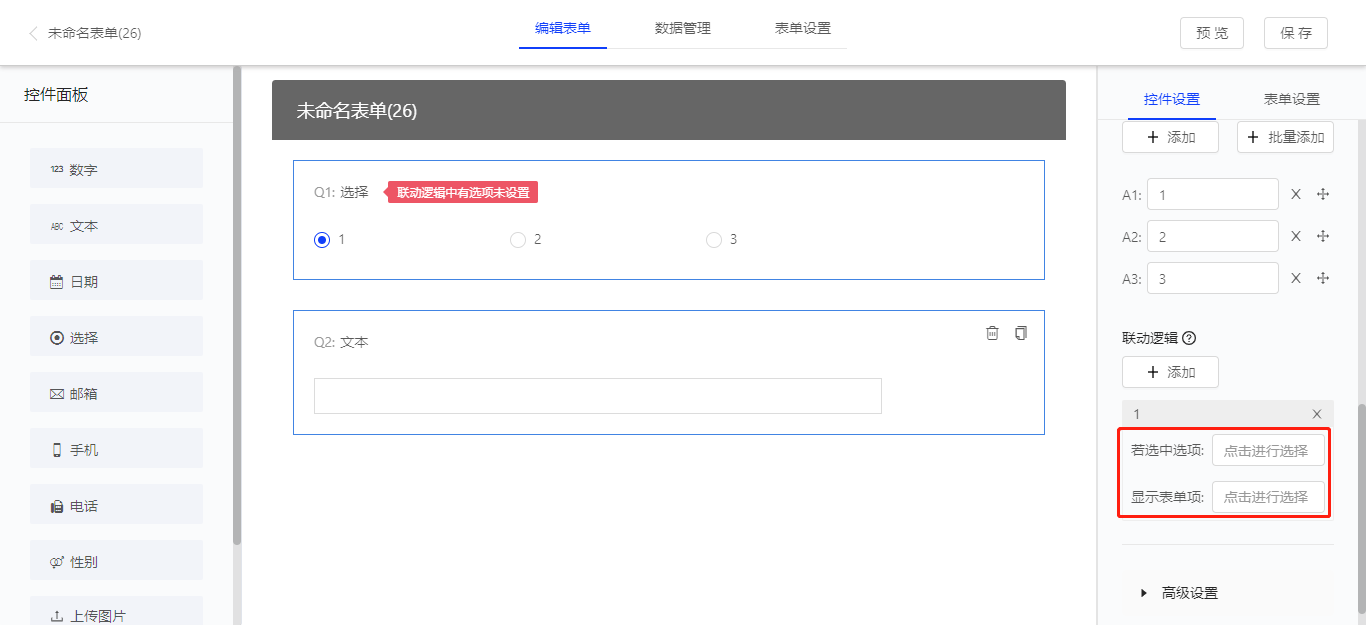Screen dimensions: 1366x625
Task: Close linkage rule 1 with X
Action: 1317,414
